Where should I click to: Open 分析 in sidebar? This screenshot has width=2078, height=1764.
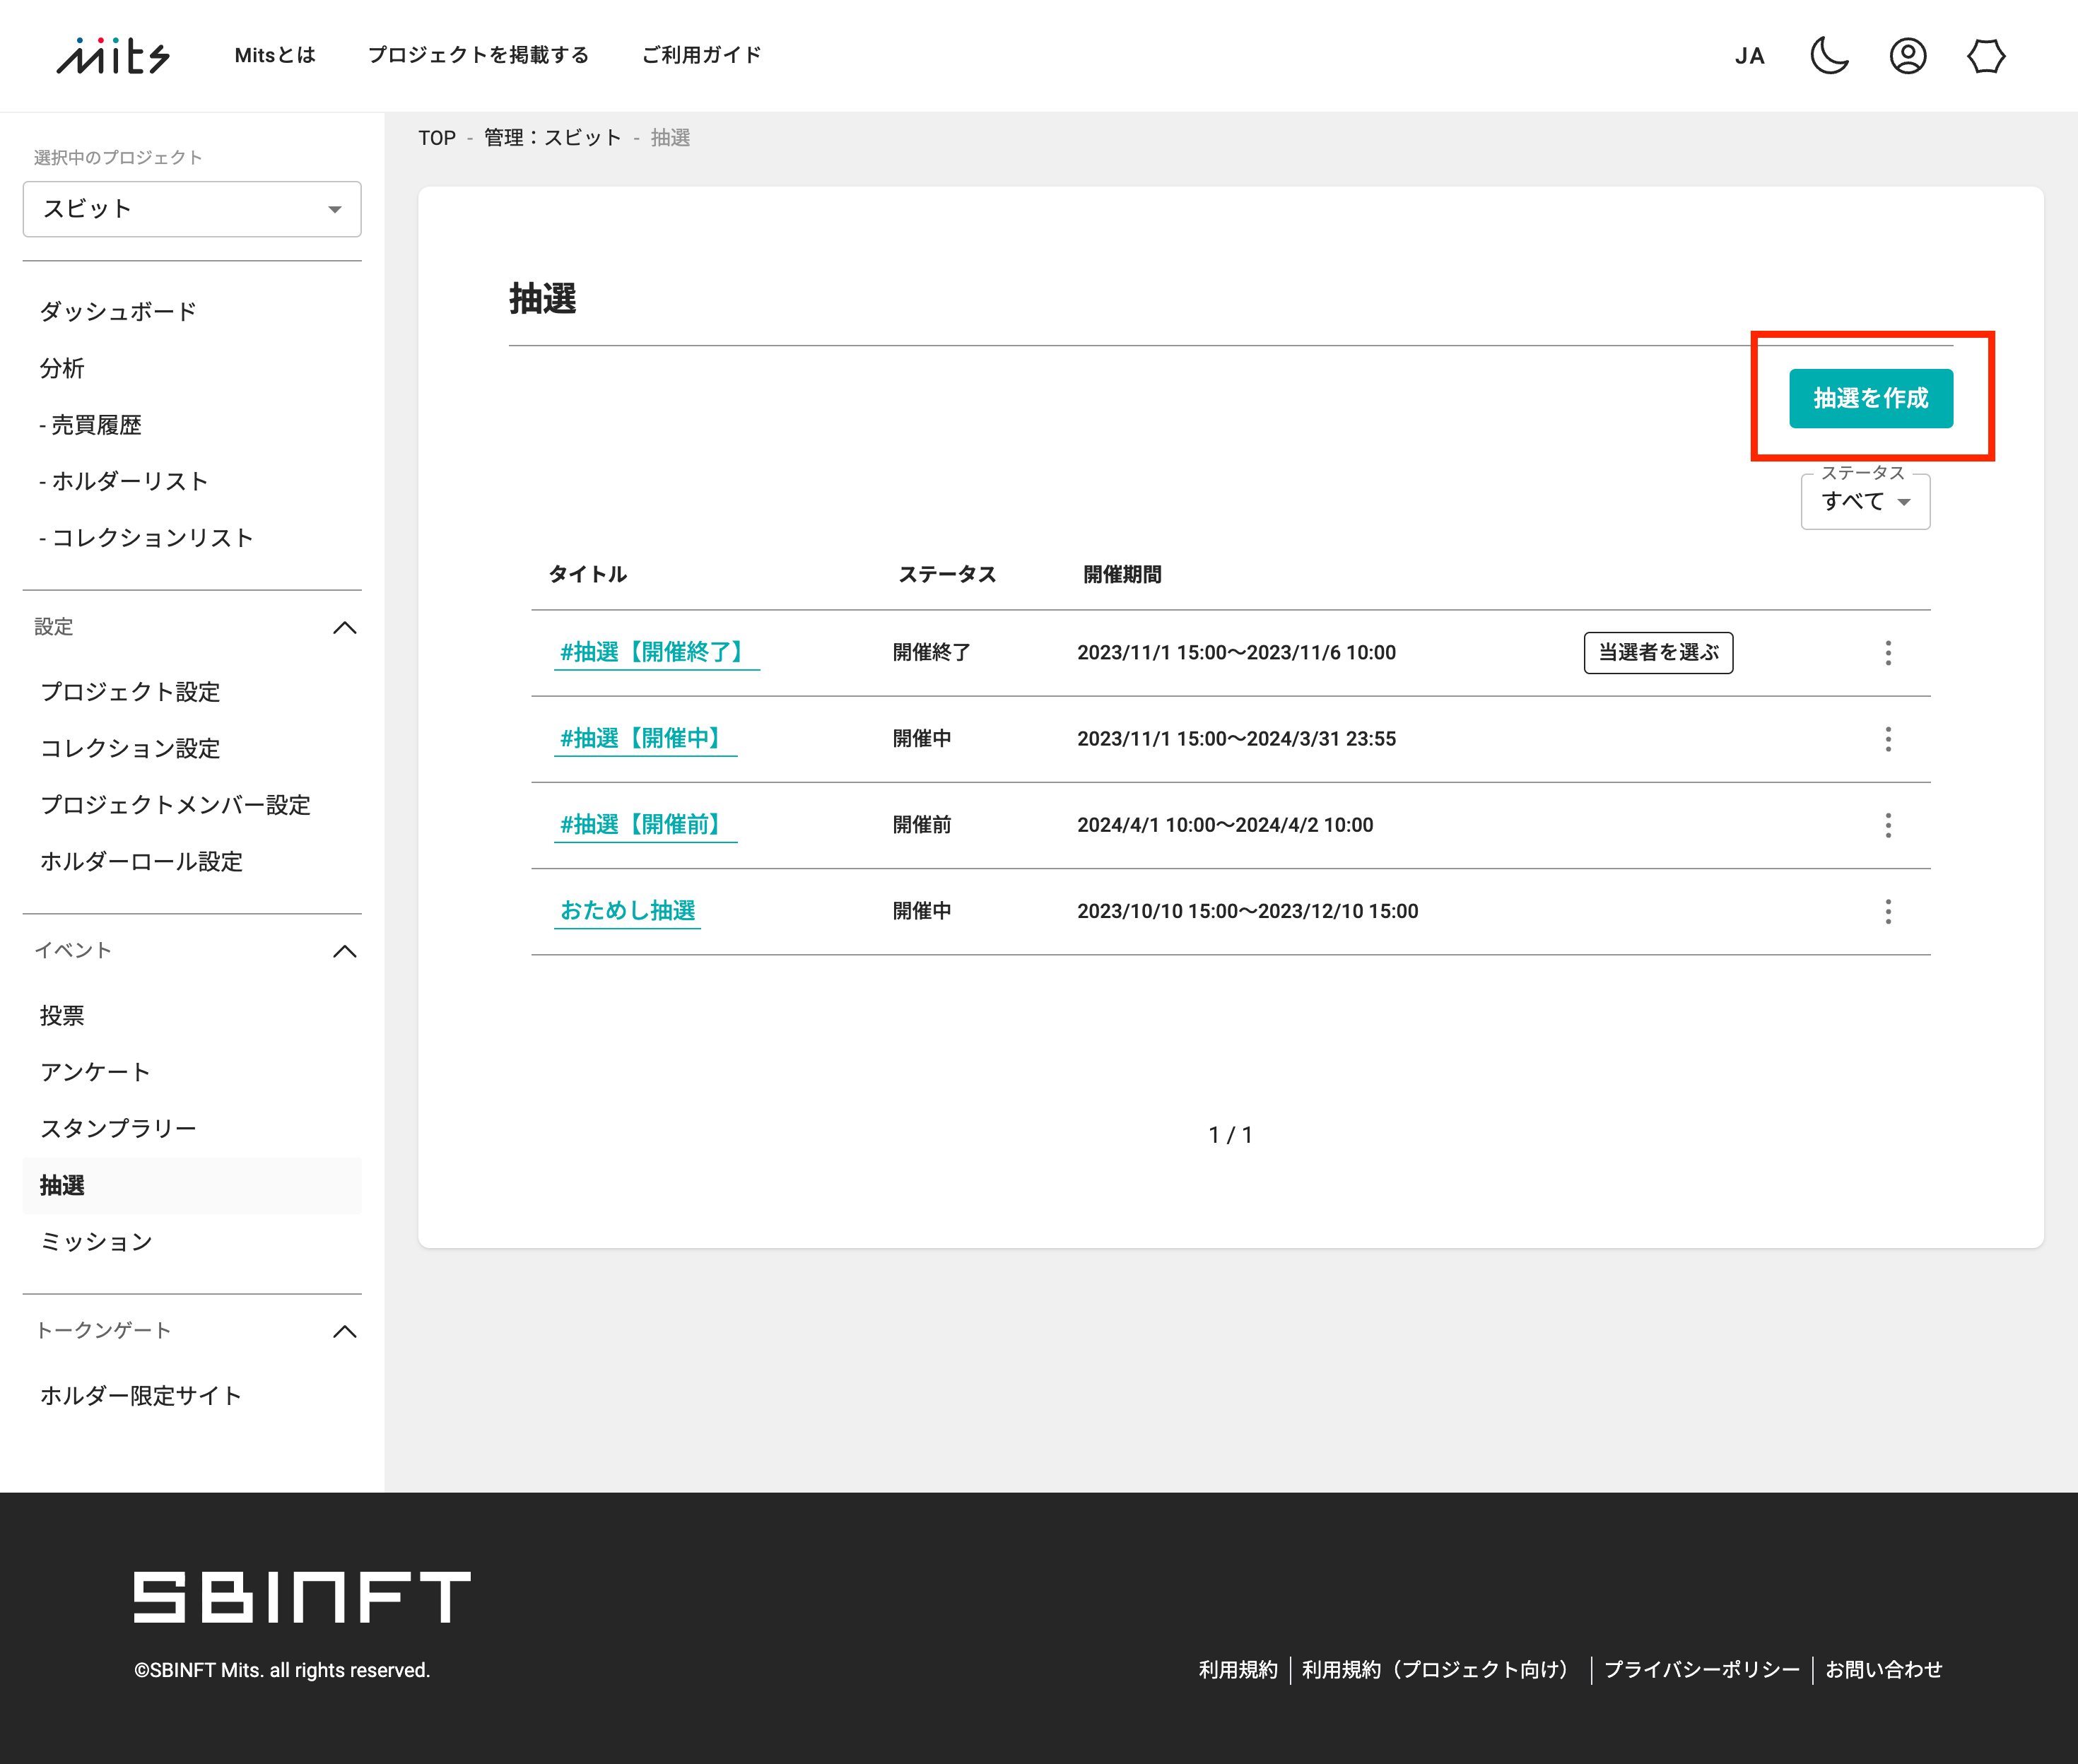coord(62,368)
